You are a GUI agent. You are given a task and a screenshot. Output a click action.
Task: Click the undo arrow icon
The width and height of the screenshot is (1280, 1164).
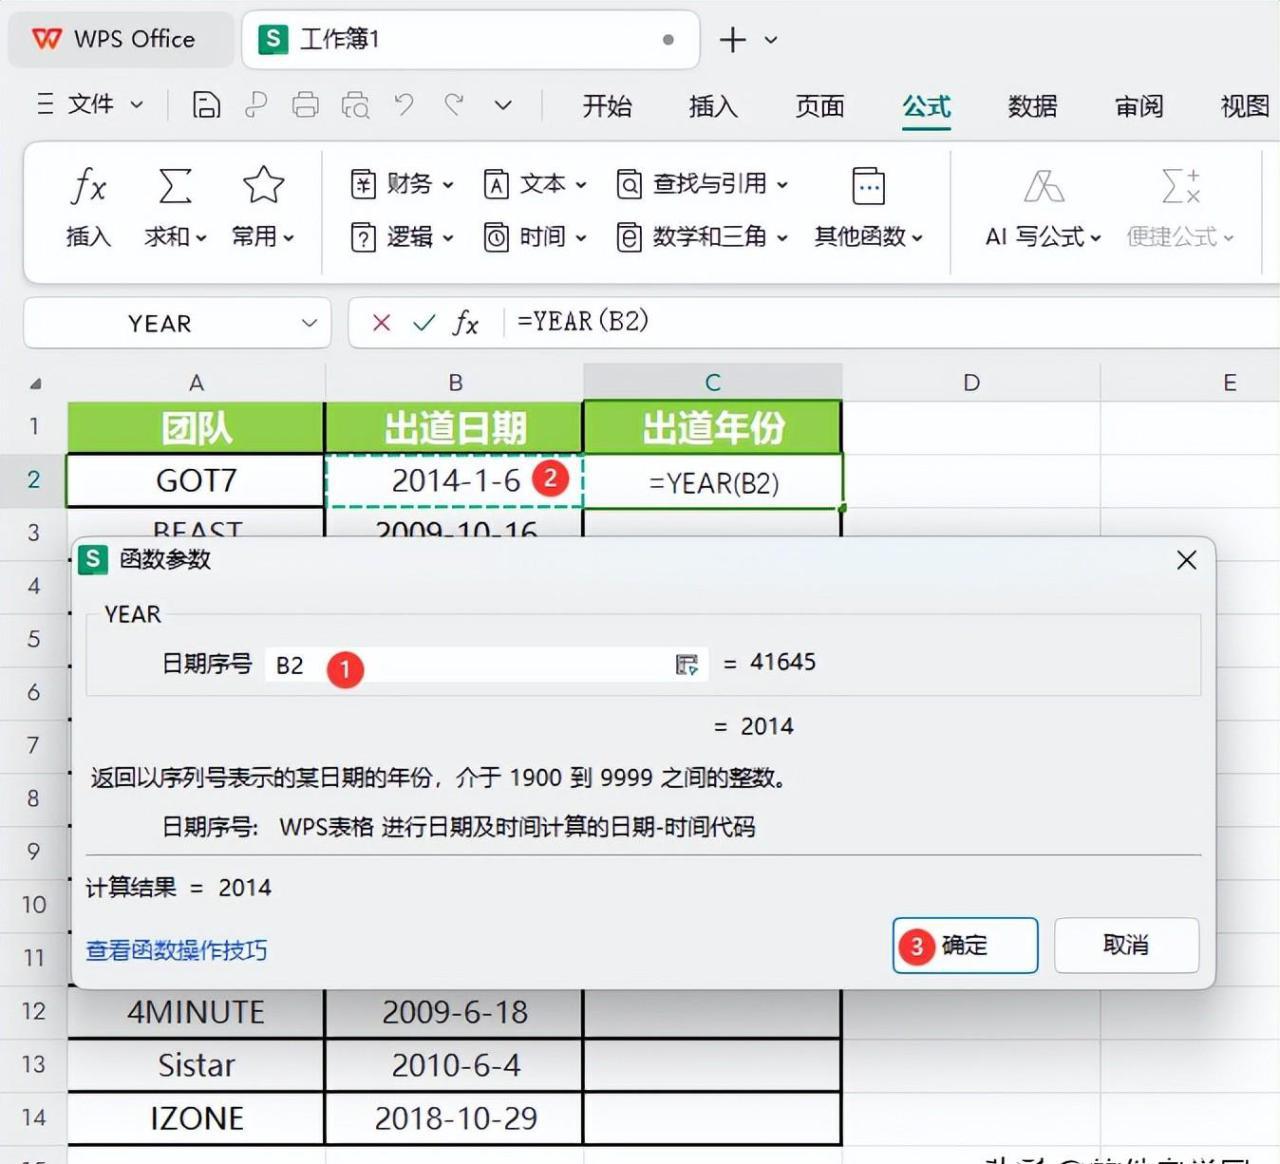coord(404,104)
